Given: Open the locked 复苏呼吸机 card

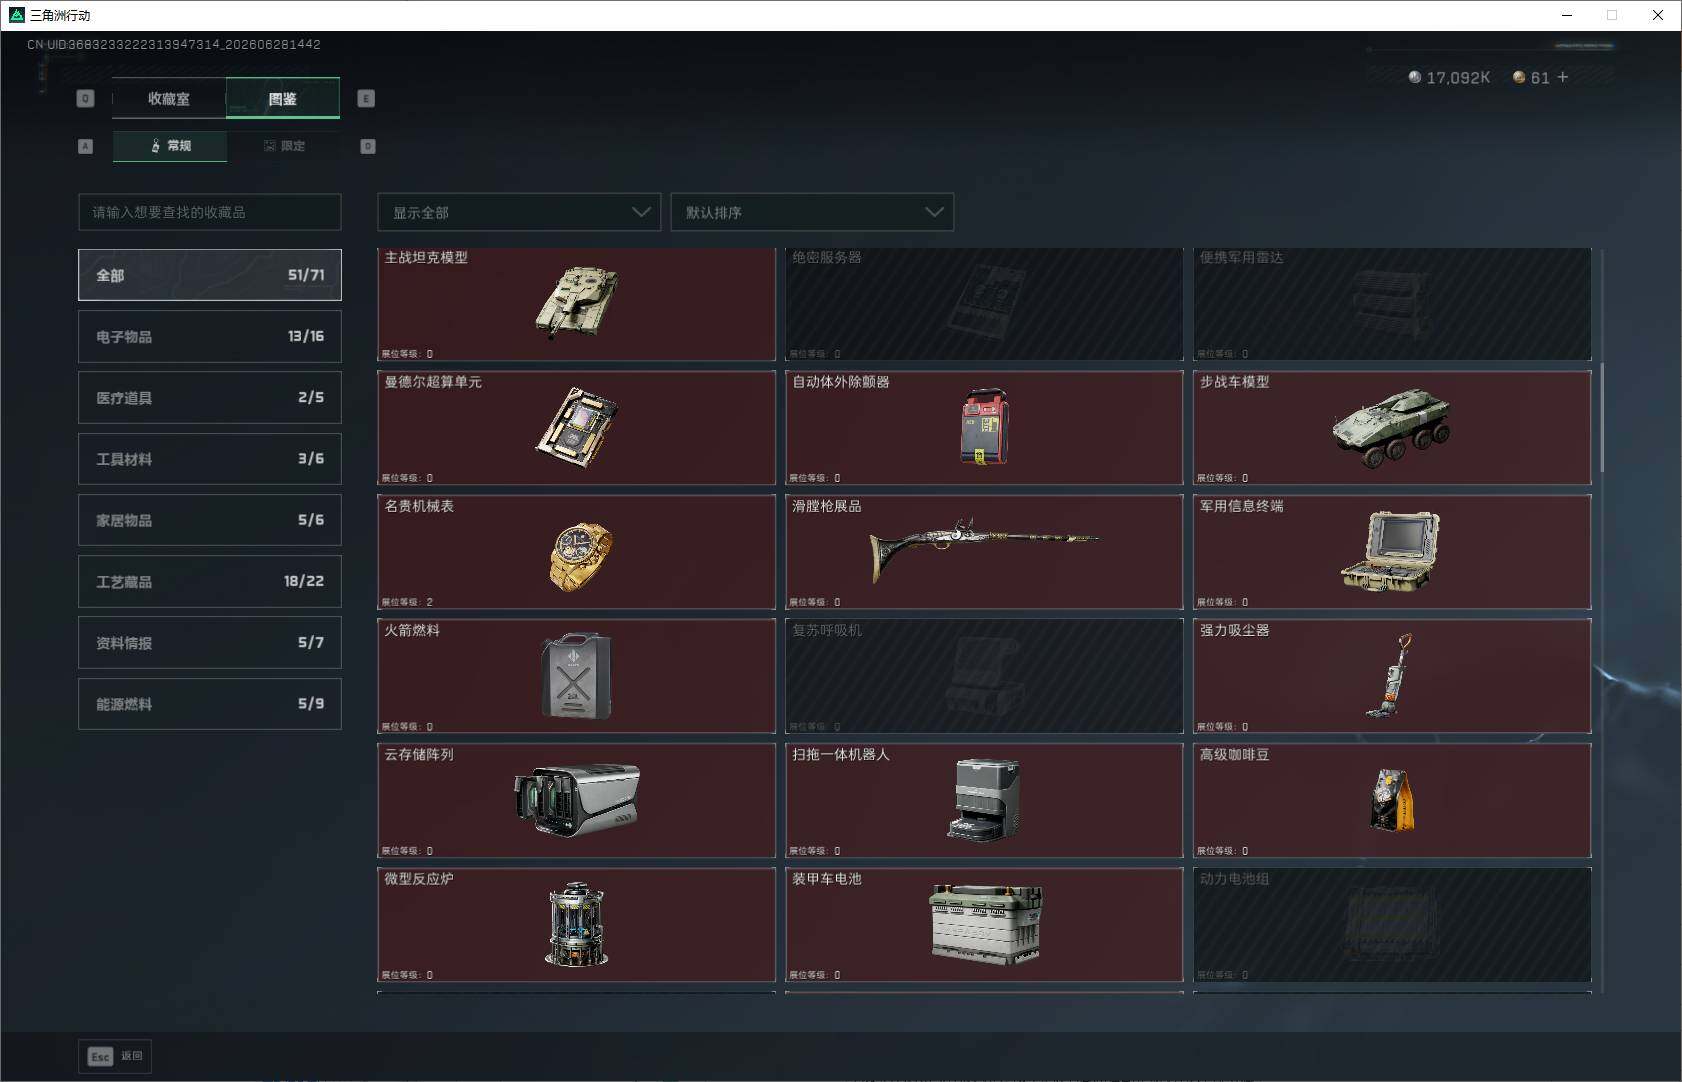Looking at the screenshot, I should click(x=985, y=676).
